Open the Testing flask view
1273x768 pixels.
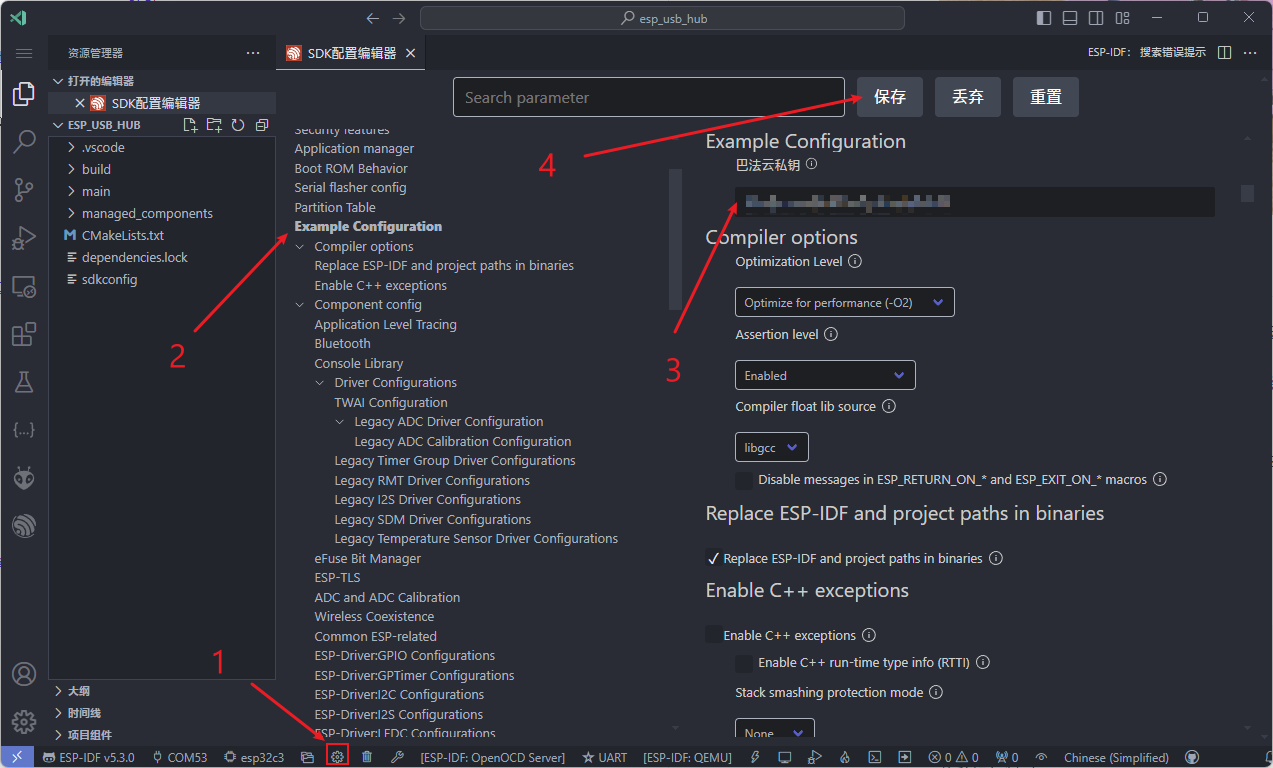[x=24, y=381]
